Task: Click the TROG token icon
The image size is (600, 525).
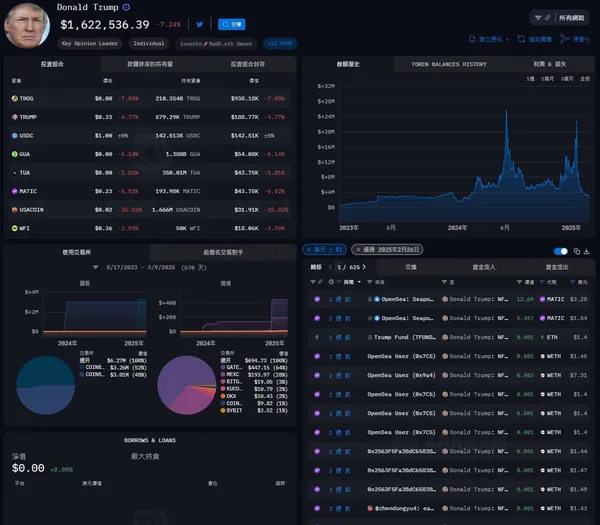Action: click(13, 99)
